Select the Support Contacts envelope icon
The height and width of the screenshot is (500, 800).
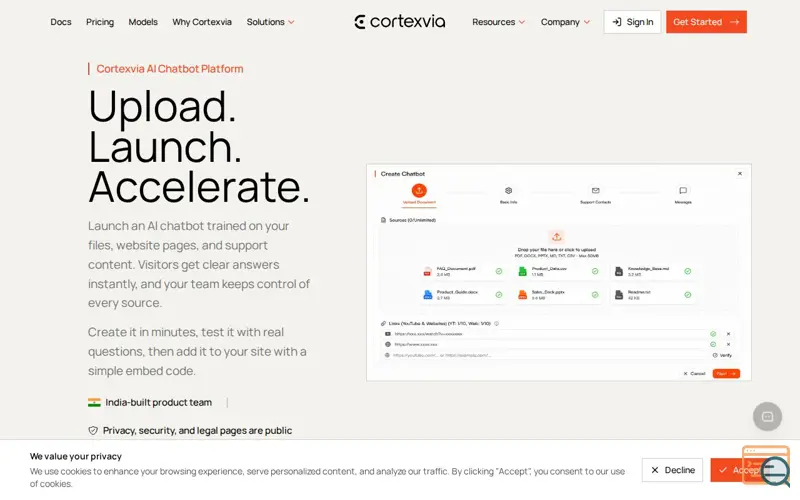click(595, 190)
